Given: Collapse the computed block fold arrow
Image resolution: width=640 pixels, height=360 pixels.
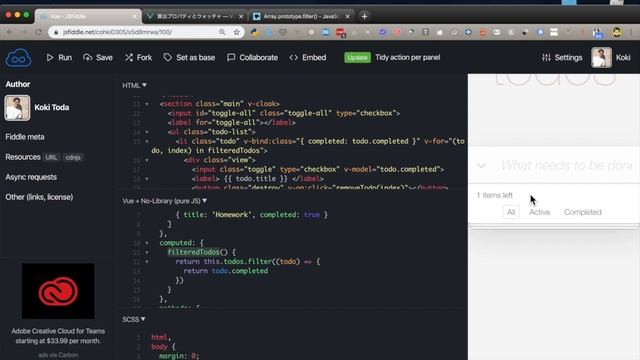Looking at the screenshot, I should coord(147,243).
